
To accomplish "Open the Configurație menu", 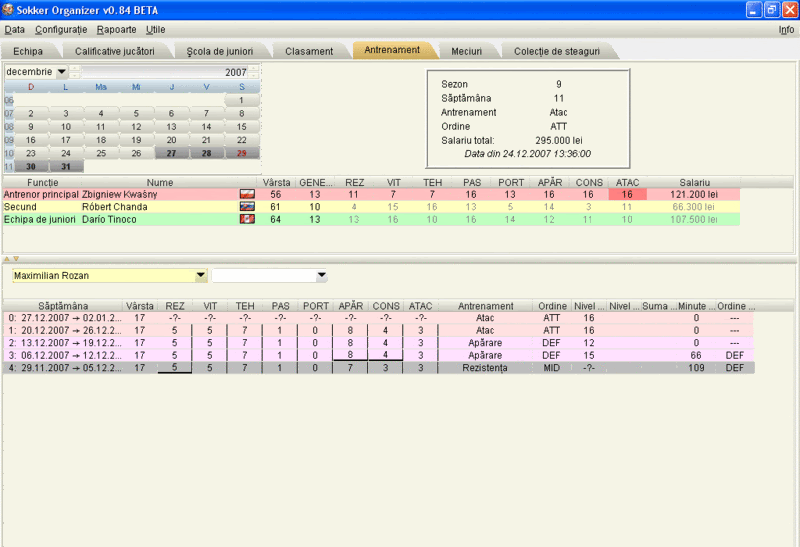I will click(61, 30).
